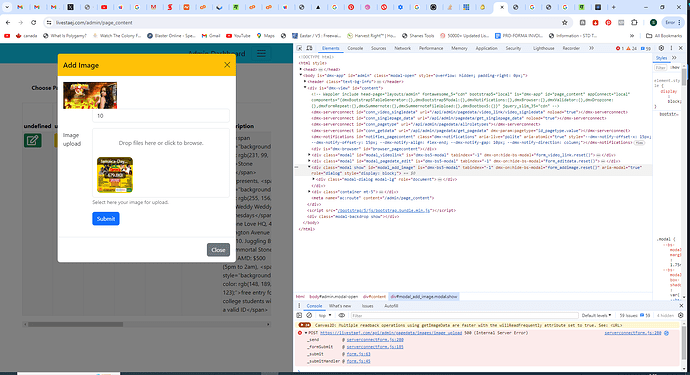The height and width of the screenshot is (375, 690).
Task: Collapse the POST error stack trace
Action: click(x=306, y=333)
